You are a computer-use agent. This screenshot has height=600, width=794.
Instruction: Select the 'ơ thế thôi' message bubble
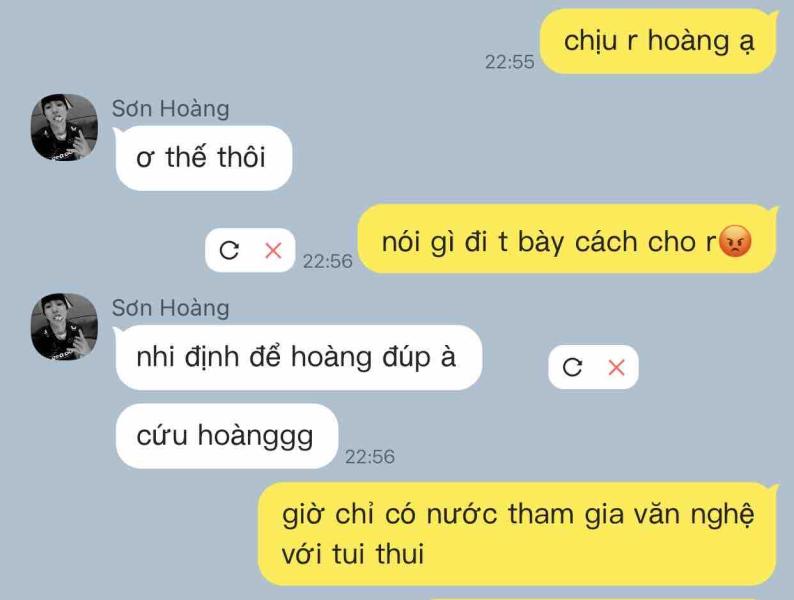click(x=204, y=157)
